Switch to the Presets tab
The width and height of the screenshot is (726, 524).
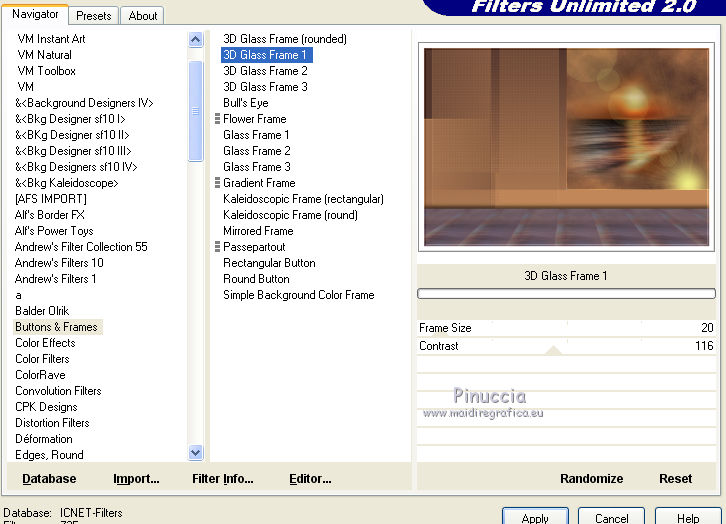[94, 16]
